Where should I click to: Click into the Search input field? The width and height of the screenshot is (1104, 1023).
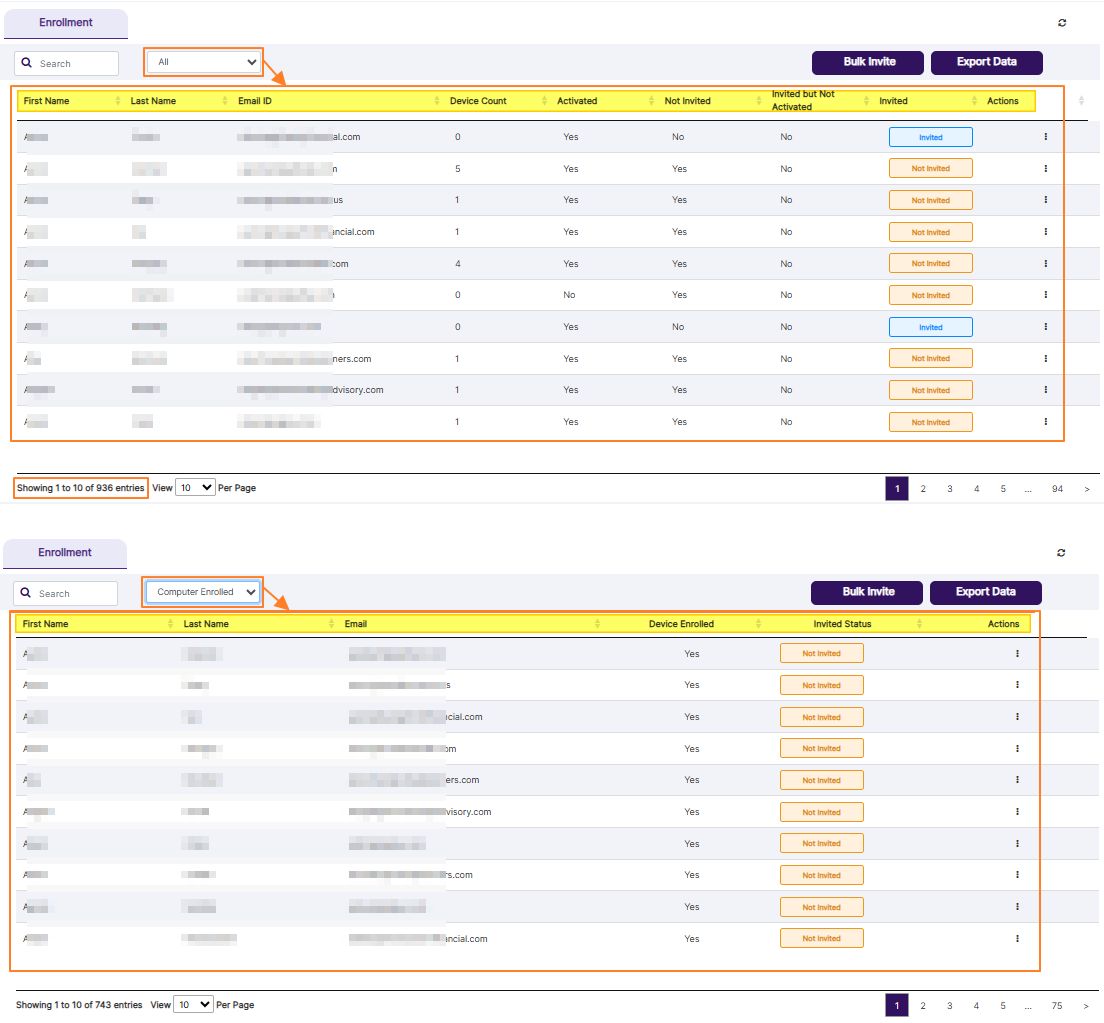pos(70,63)
